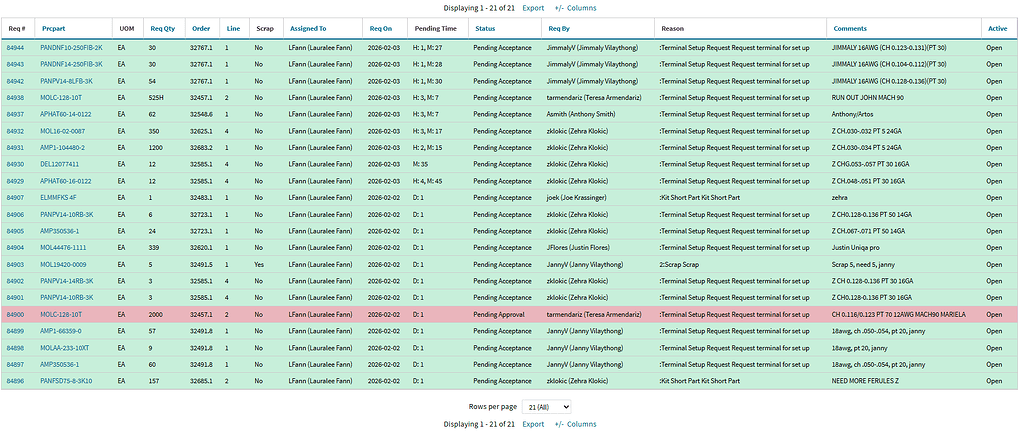
Task: Sort by the Assigned To column header
Action: [x=308, y=29]
